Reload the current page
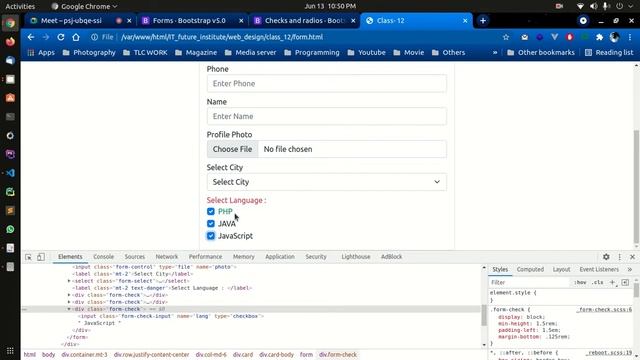This screenshot has width=640, height=360. (x=61, y=37)
